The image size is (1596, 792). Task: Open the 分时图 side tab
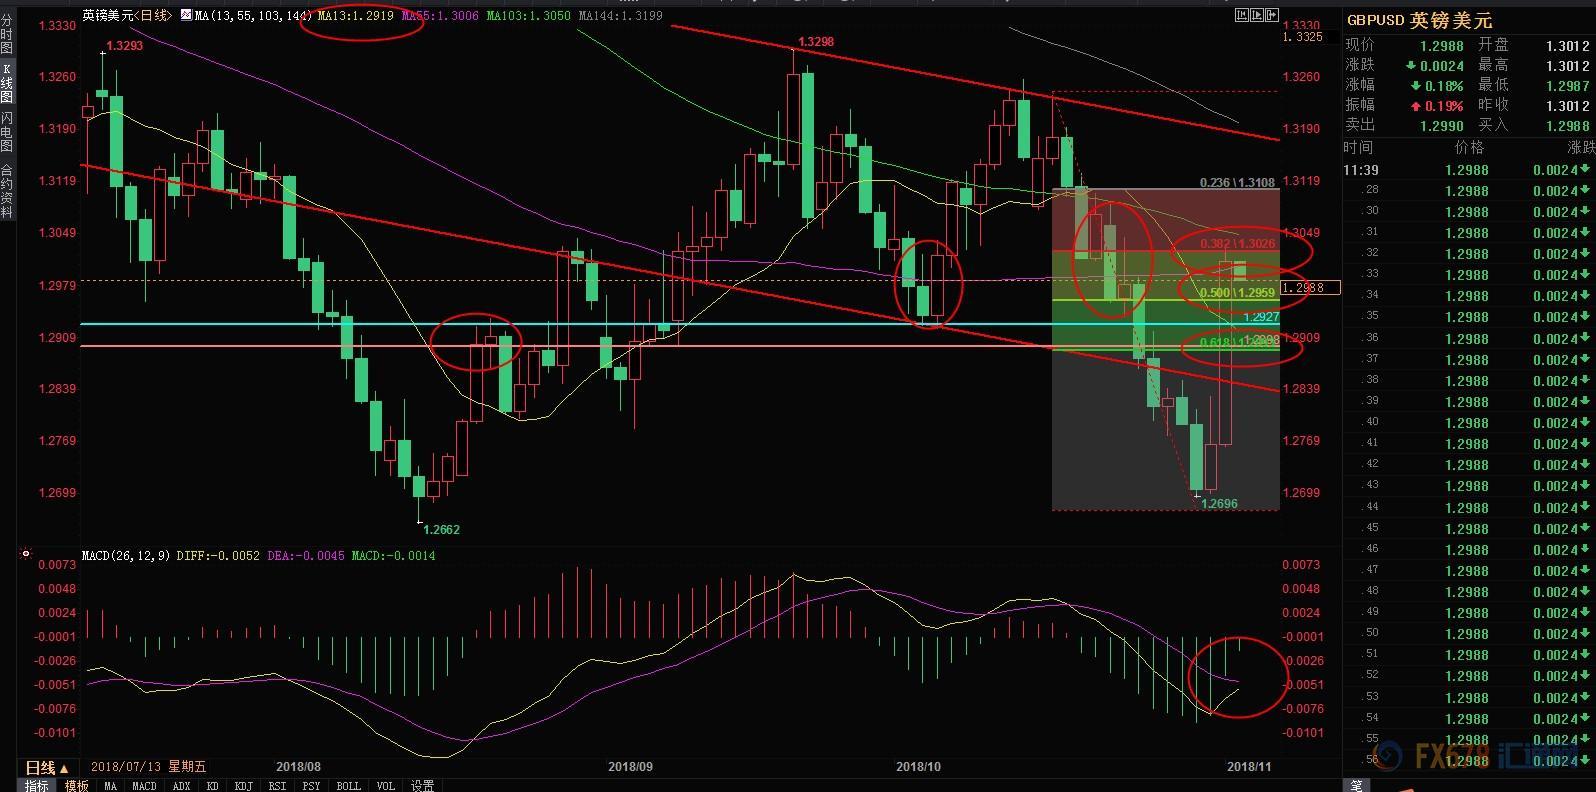(7, 33)
